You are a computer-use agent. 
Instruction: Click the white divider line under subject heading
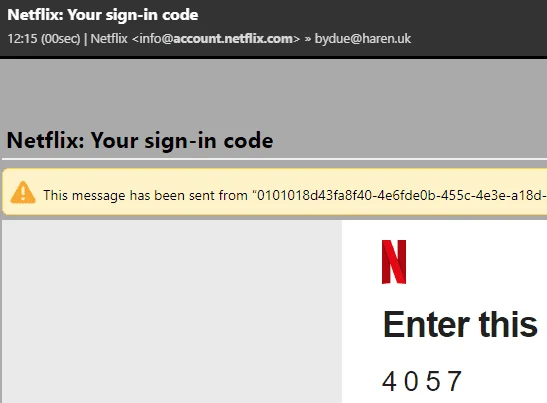coord(275,159)
